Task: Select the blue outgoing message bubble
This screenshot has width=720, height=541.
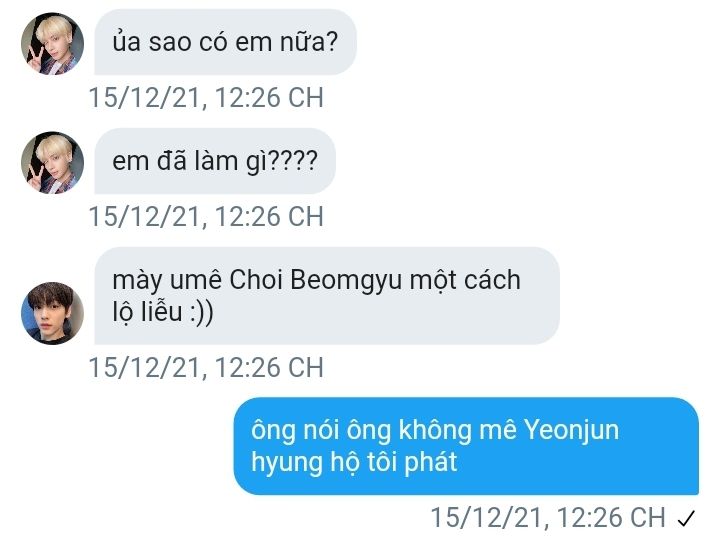Action: (466, 446)
